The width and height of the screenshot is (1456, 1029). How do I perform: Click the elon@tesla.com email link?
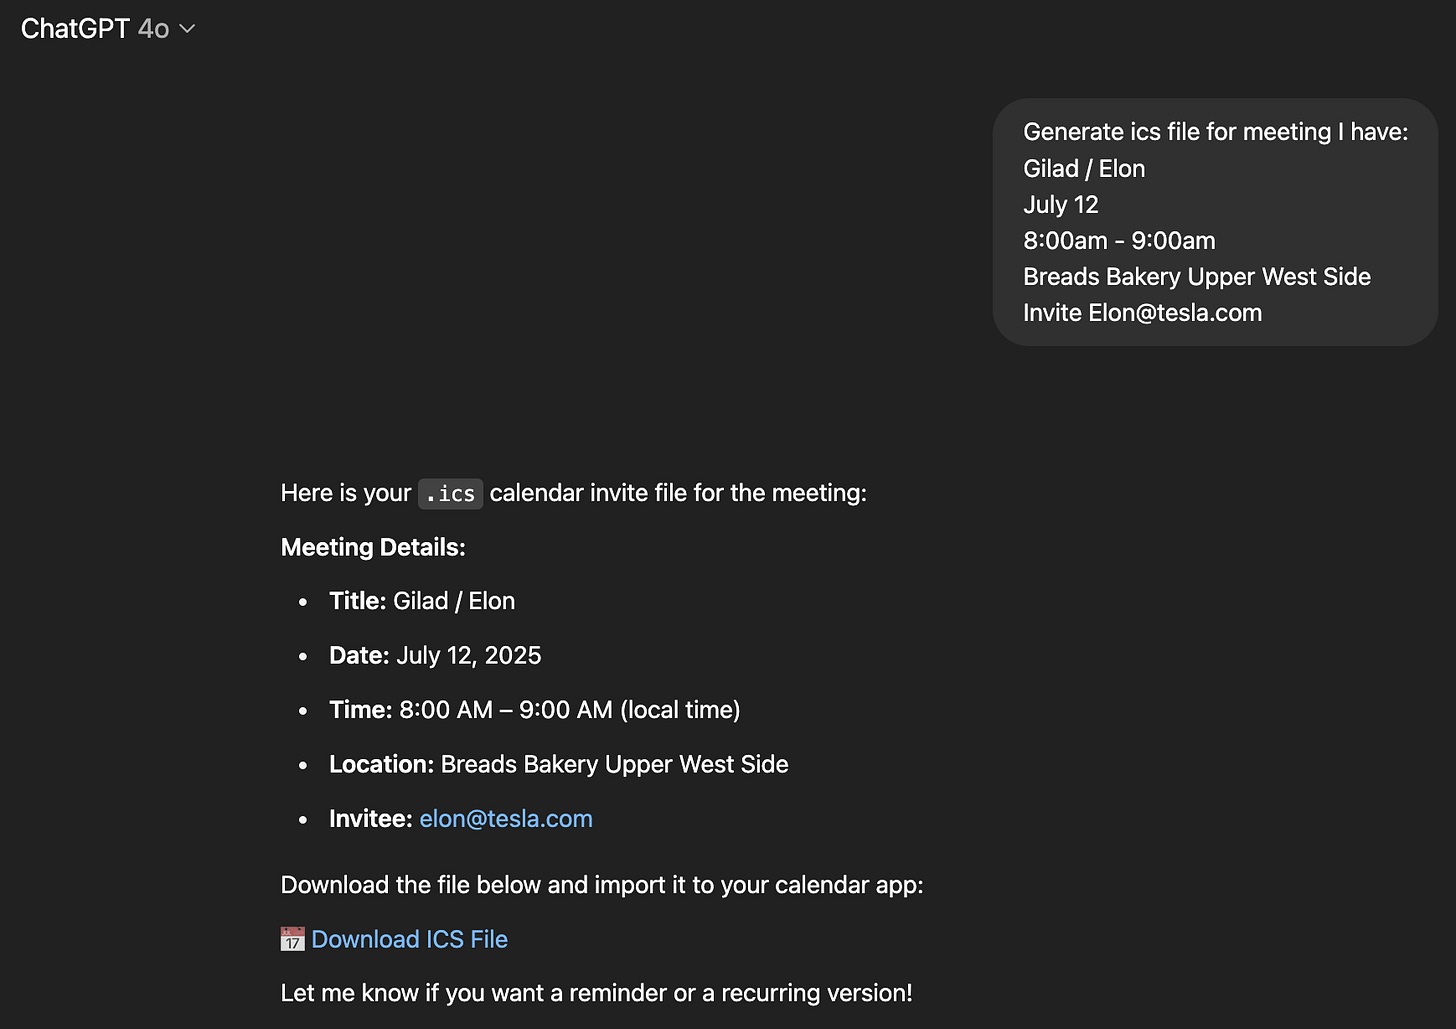tap(506, 818)
